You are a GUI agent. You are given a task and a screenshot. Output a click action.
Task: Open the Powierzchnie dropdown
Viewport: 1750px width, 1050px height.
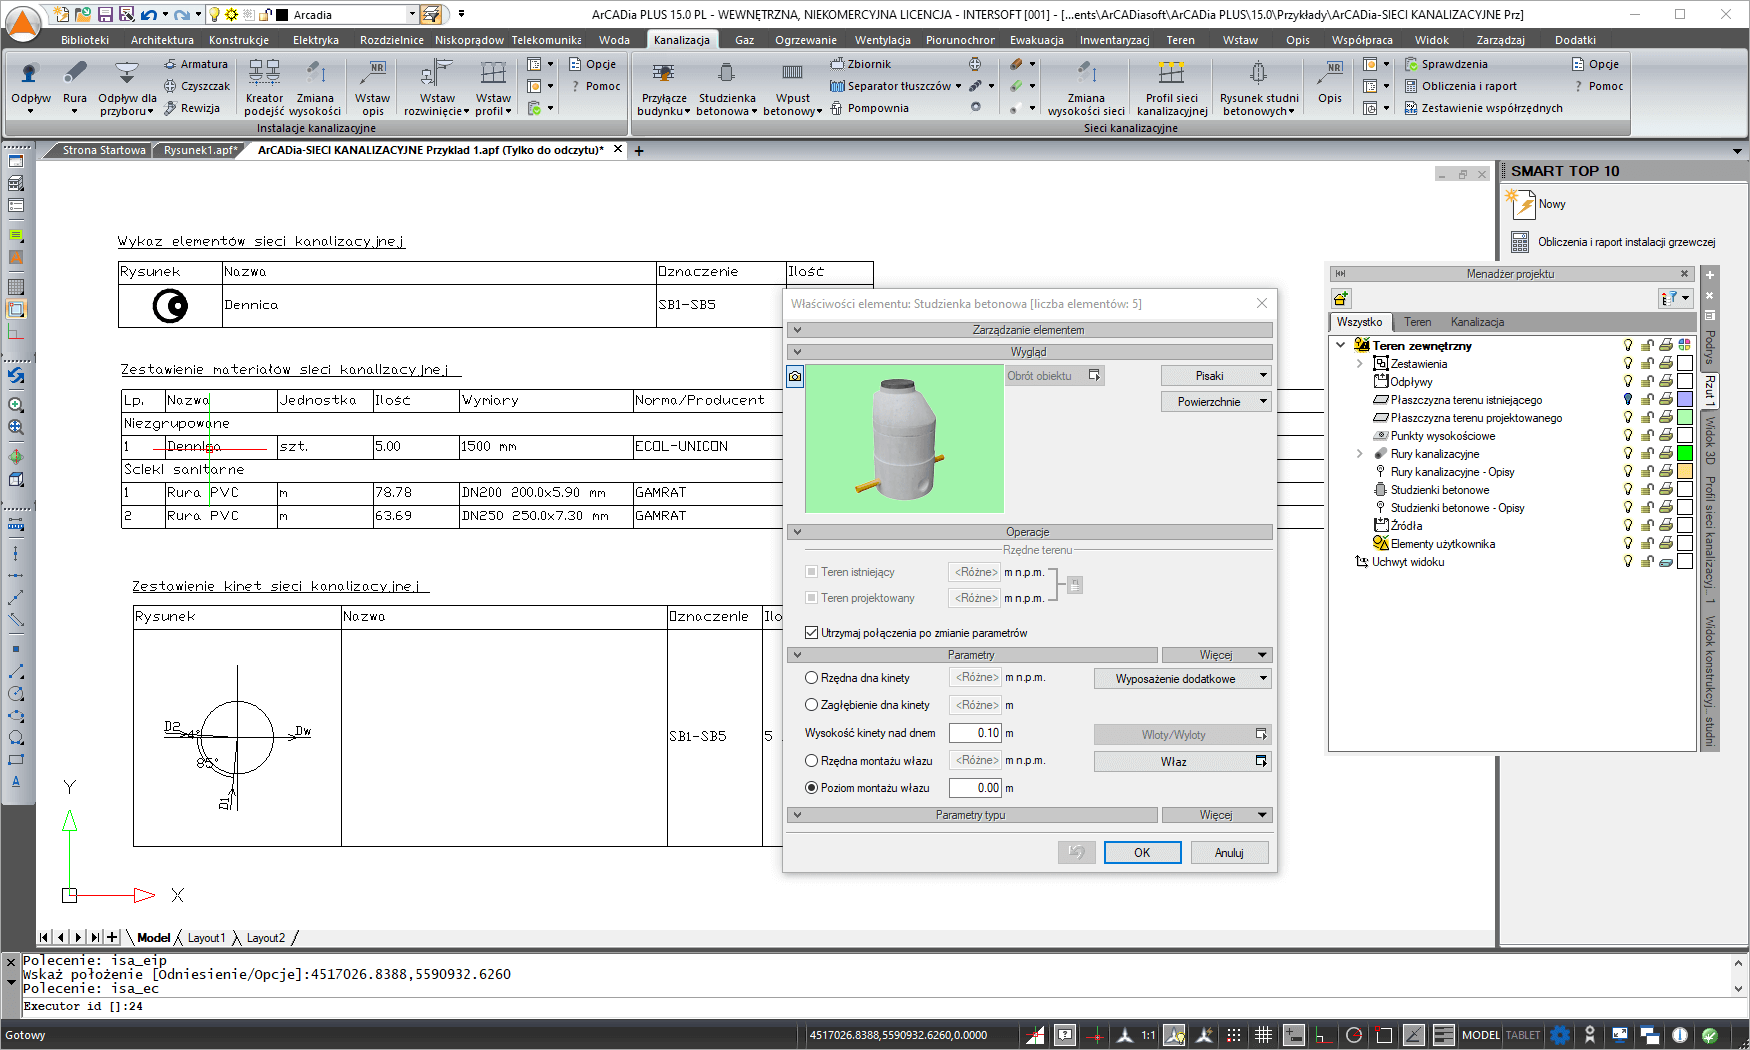[x=1216, y=402]
